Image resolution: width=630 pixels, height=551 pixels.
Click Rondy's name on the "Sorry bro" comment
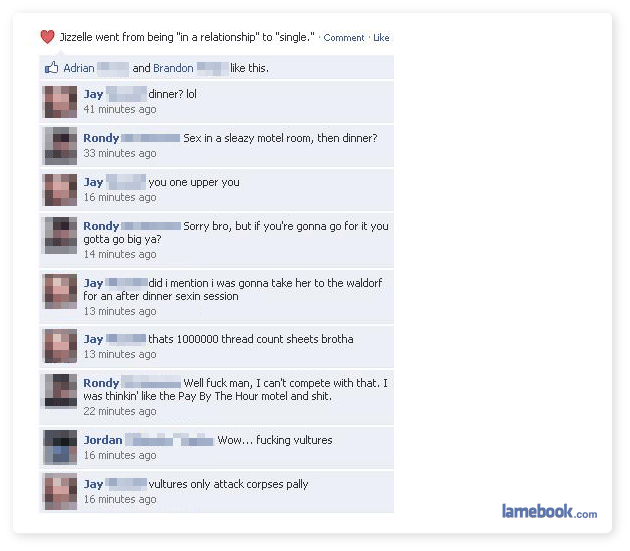101,226
